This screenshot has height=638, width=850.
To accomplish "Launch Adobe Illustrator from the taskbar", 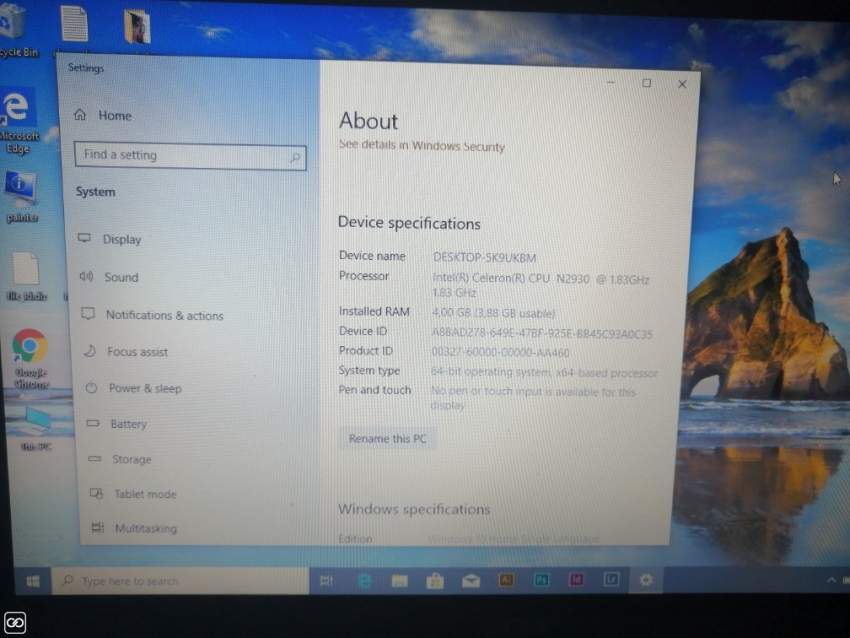I will click(507, 580).
